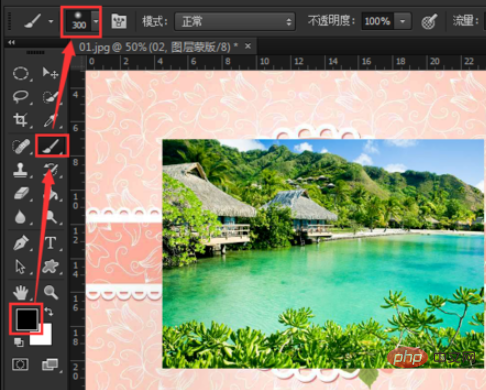Select the Elliptical Marquee tool
486x390 pixels.
point(21,73)
